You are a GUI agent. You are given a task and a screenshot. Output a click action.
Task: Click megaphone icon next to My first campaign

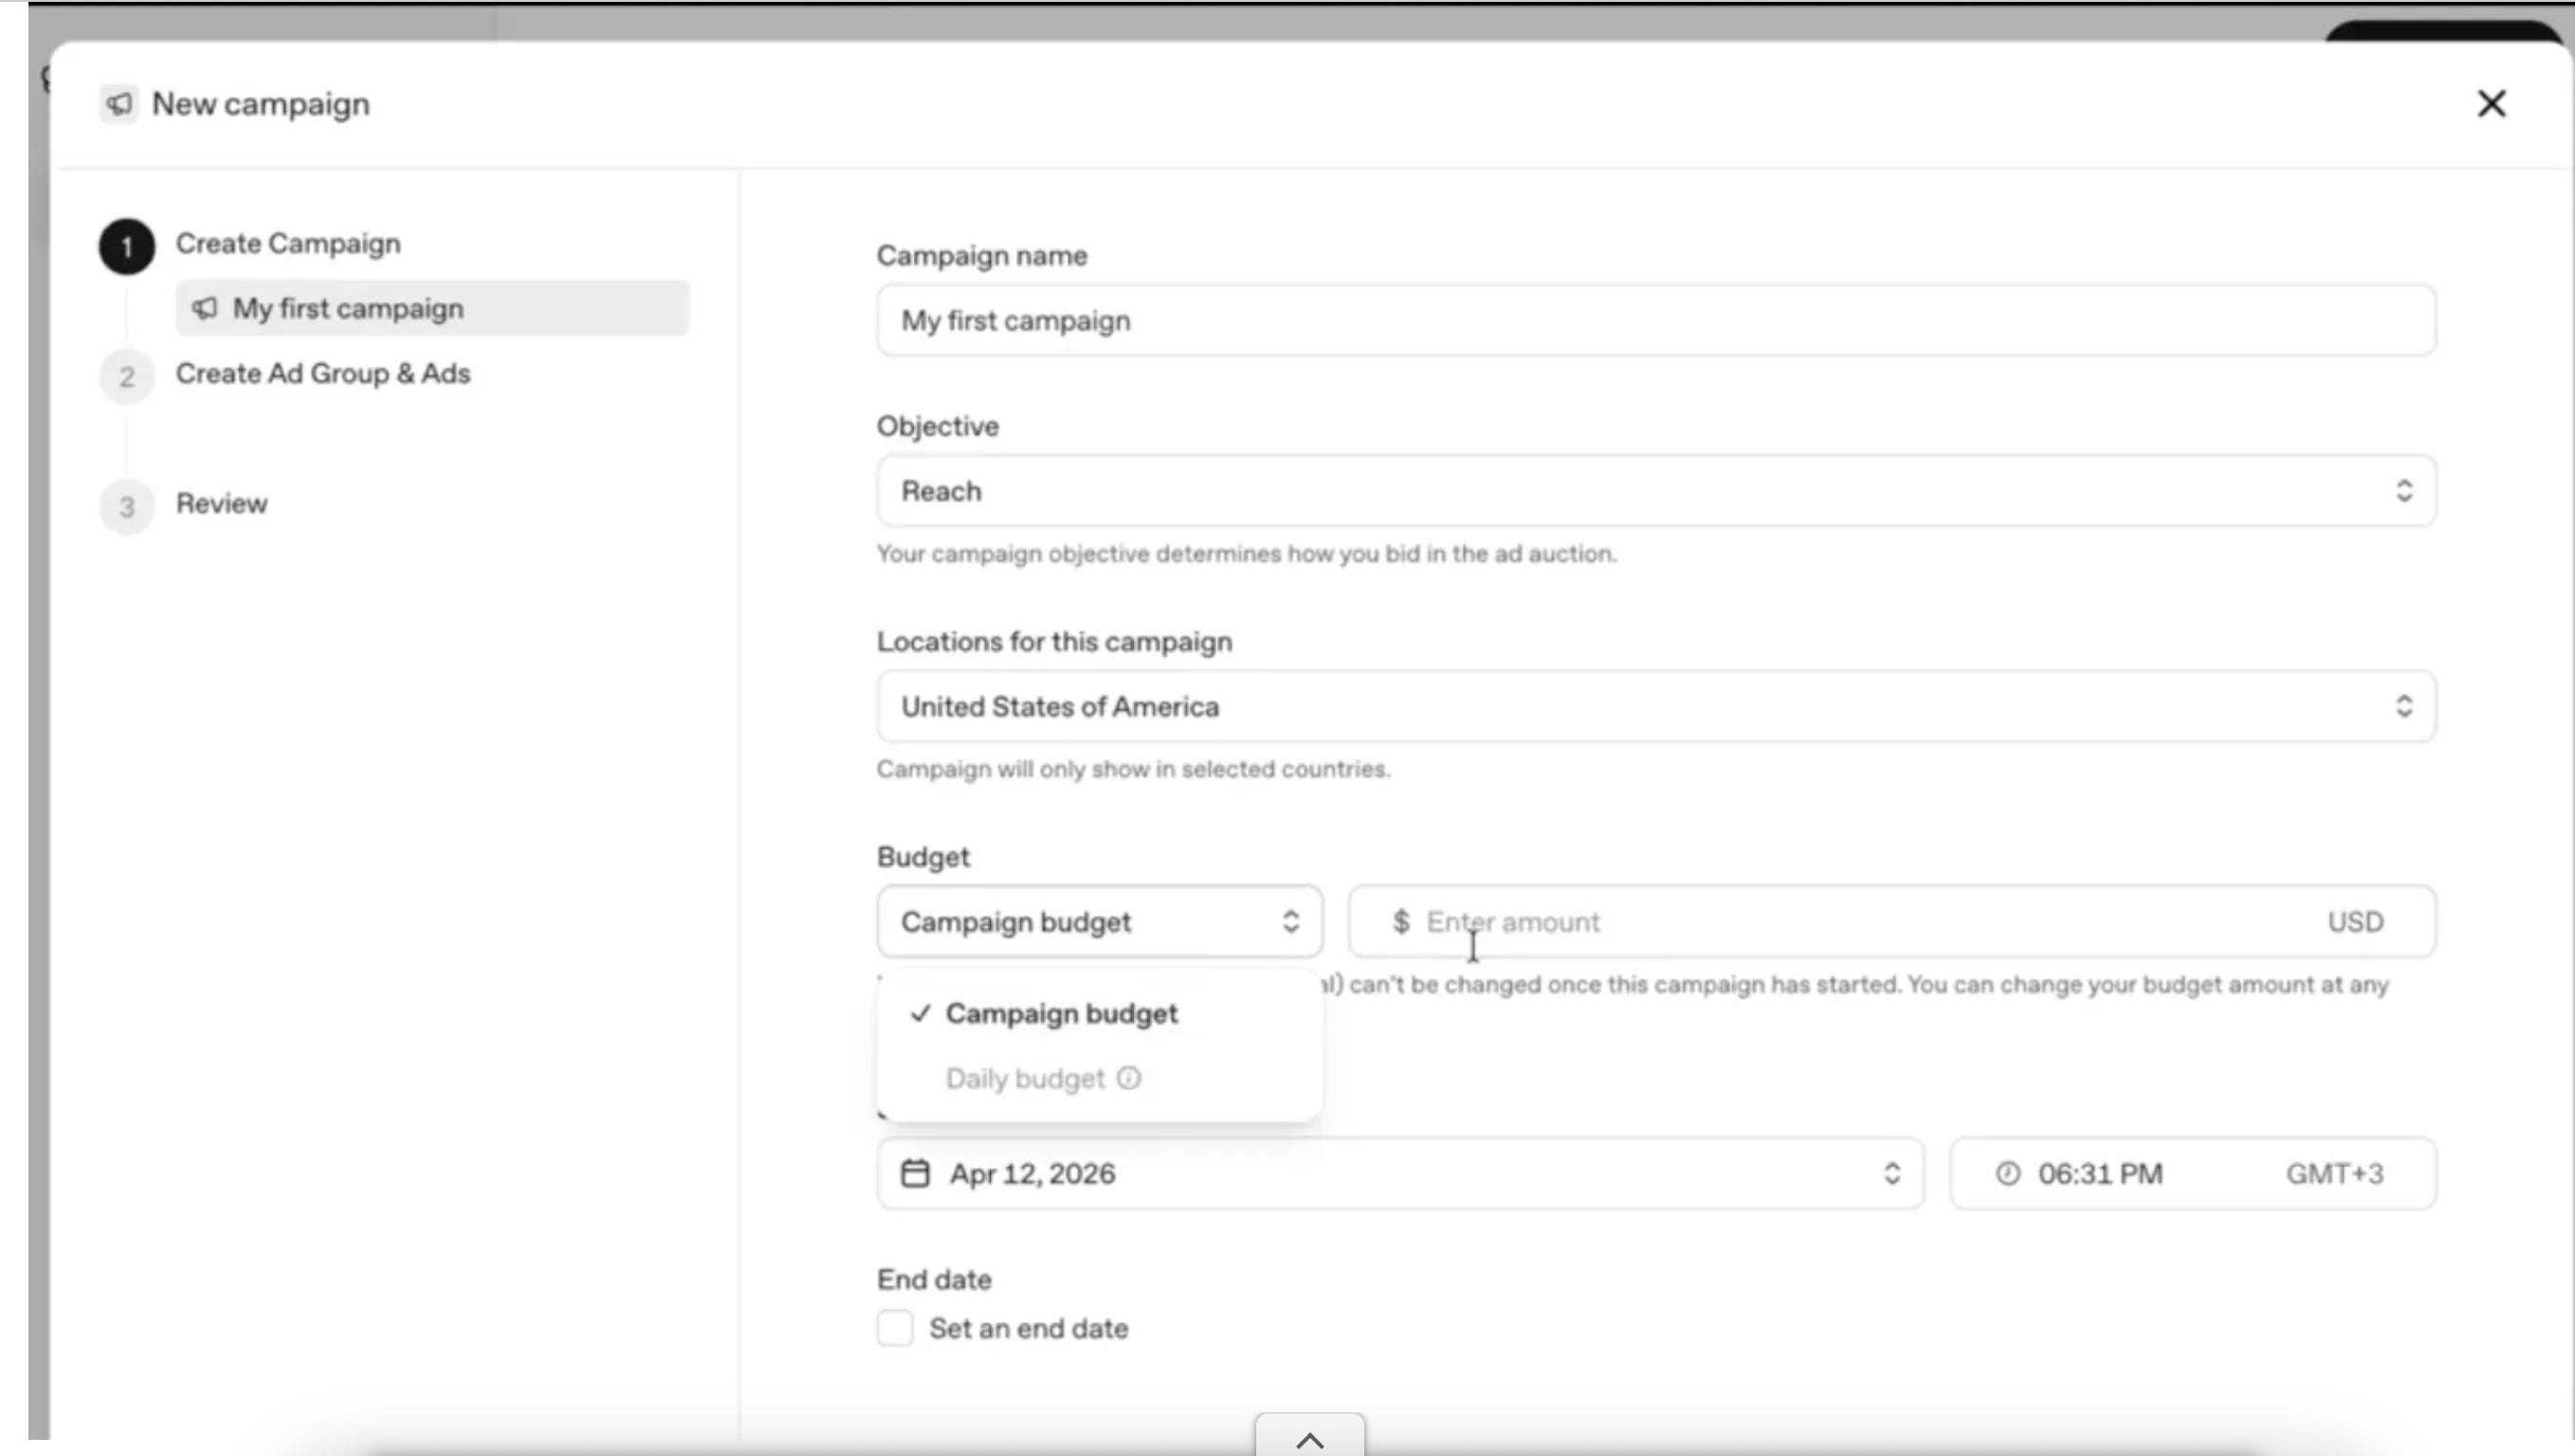click(x=205, y=308)
